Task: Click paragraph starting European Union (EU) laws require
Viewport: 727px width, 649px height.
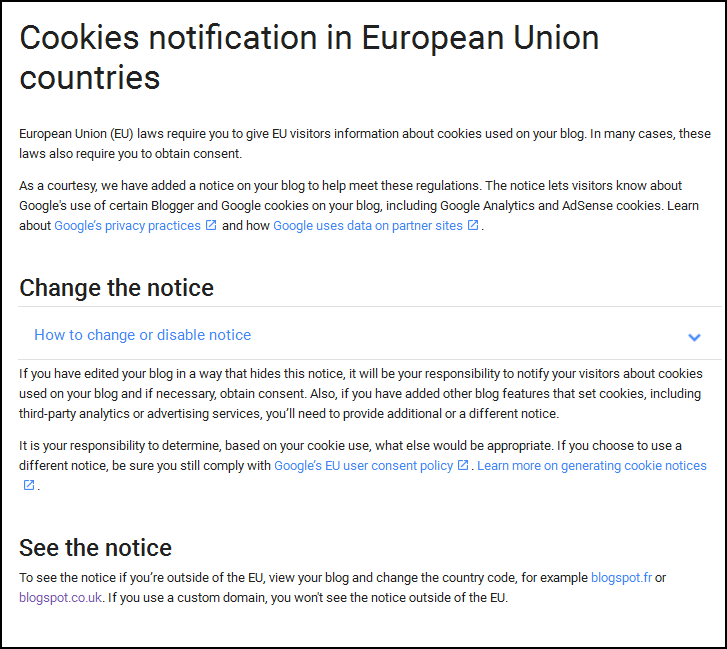Action: [364, 144]
